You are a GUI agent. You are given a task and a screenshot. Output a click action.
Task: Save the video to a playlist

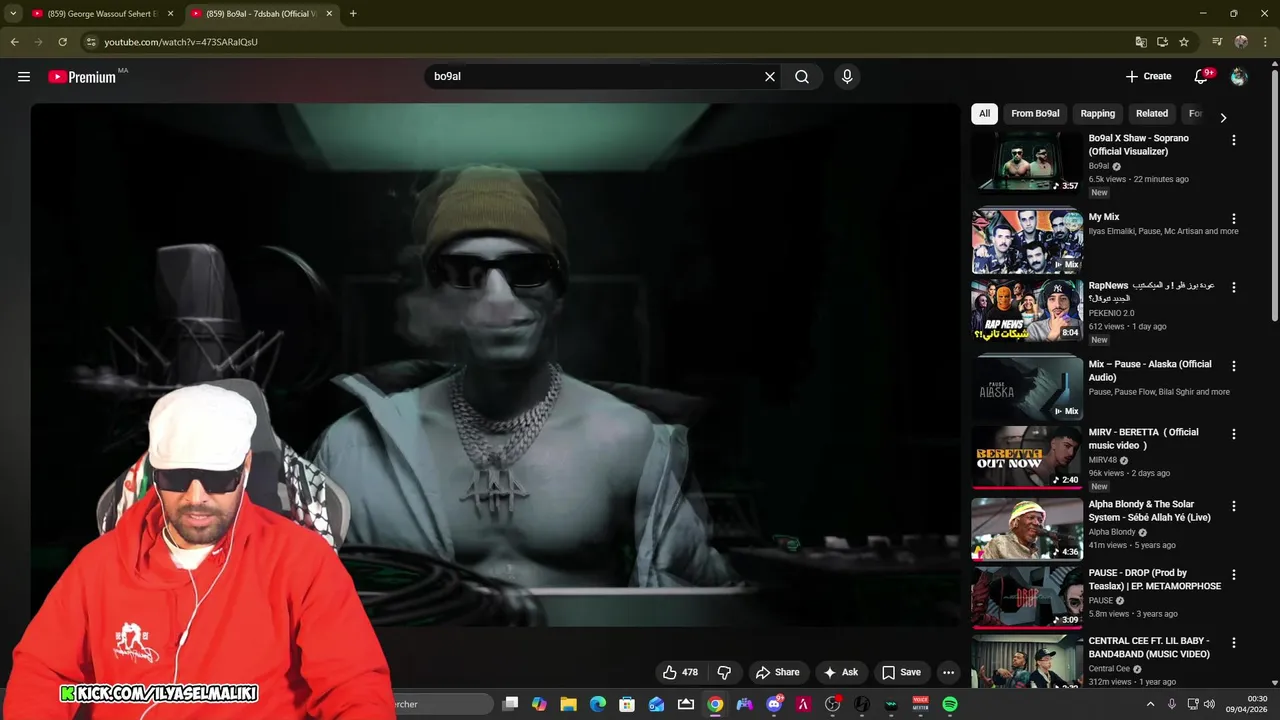coord(901,672)
